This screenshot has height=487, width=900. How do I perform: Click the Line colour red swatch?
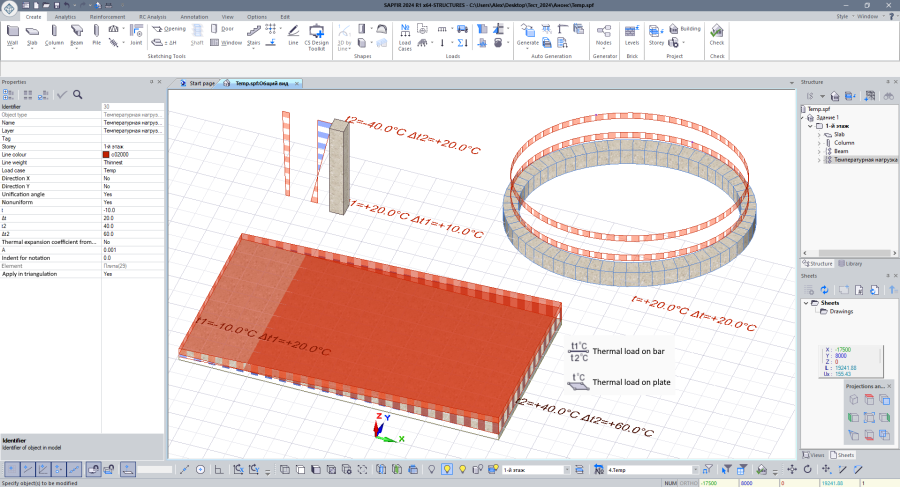coord(106,154)
